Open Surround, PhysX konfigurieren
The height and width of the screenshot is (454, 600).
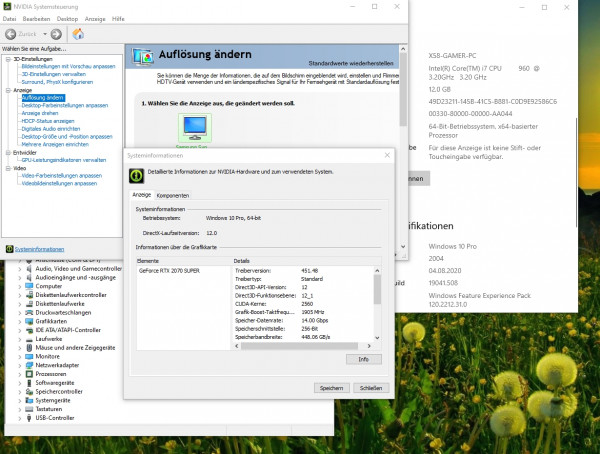(x=57, y=82)
